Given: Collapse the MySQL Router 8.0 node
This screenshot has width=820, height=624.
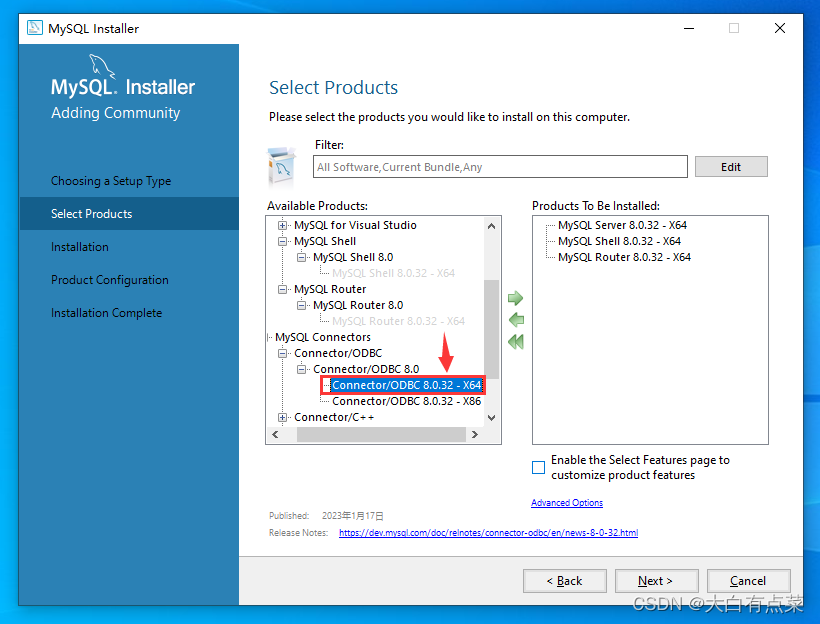Looking at the screenshot, I should 301,305.
